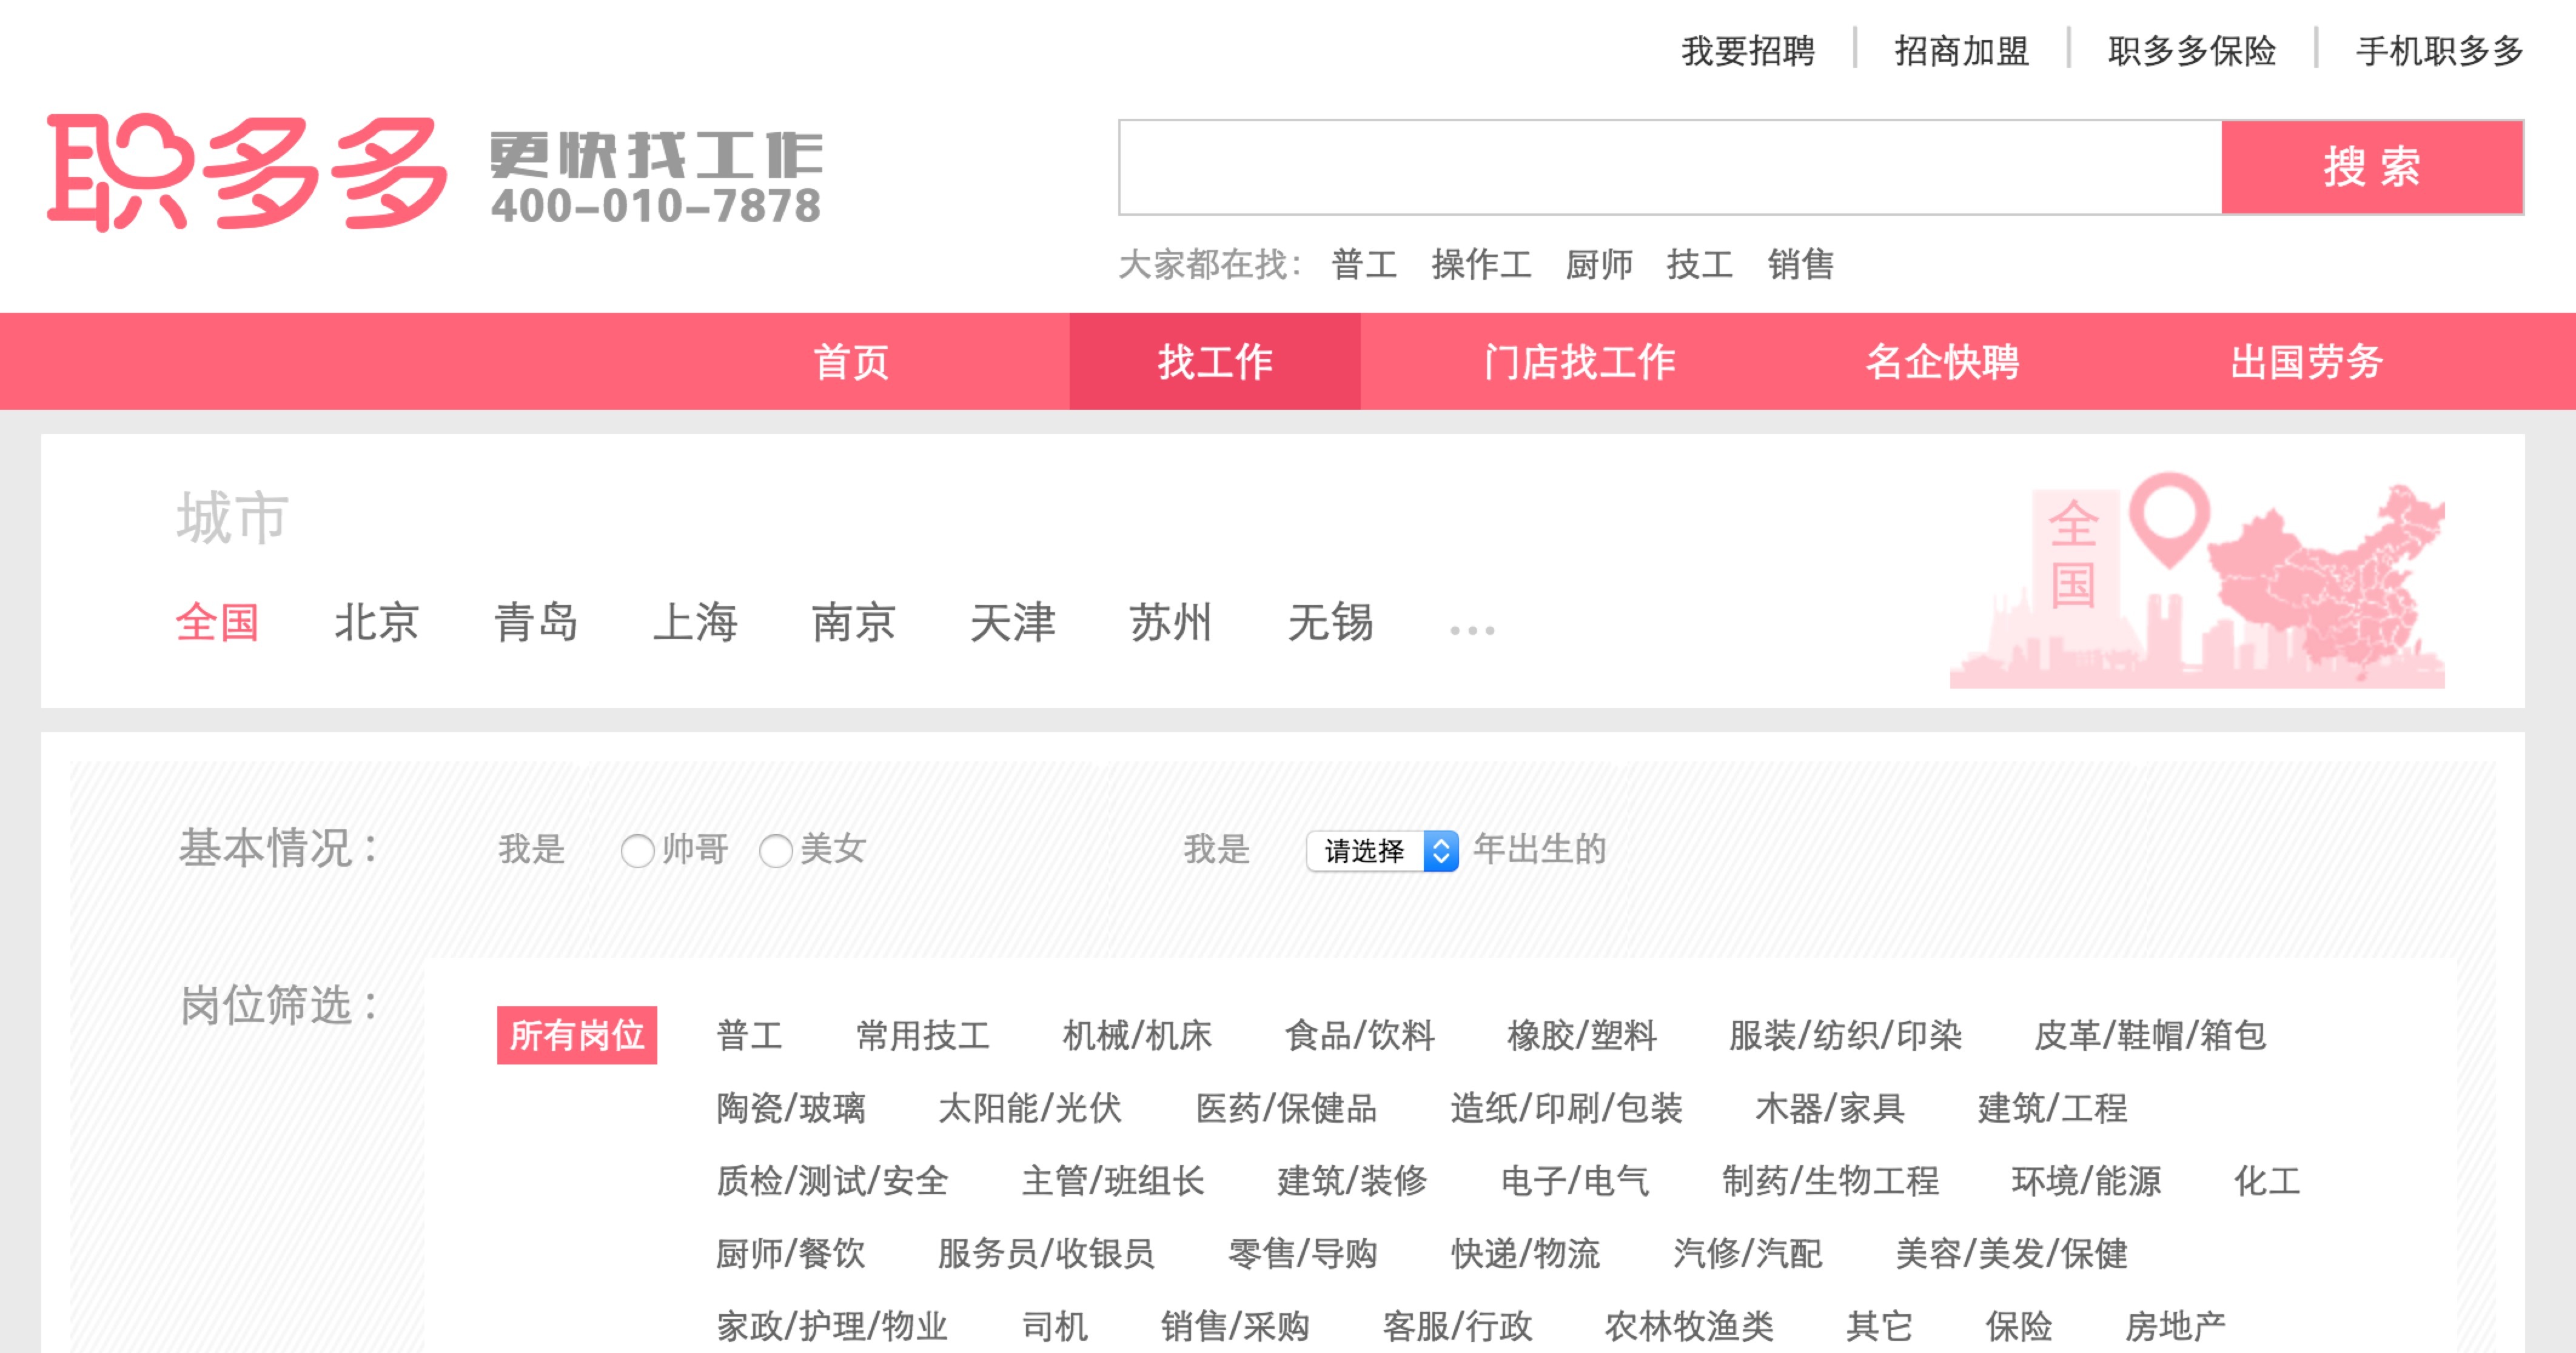Image resolution: width=2576 pixels, height=1353 pixels.
Task: Filter by 机械/机床 job category
Action: [1136, 1035]
